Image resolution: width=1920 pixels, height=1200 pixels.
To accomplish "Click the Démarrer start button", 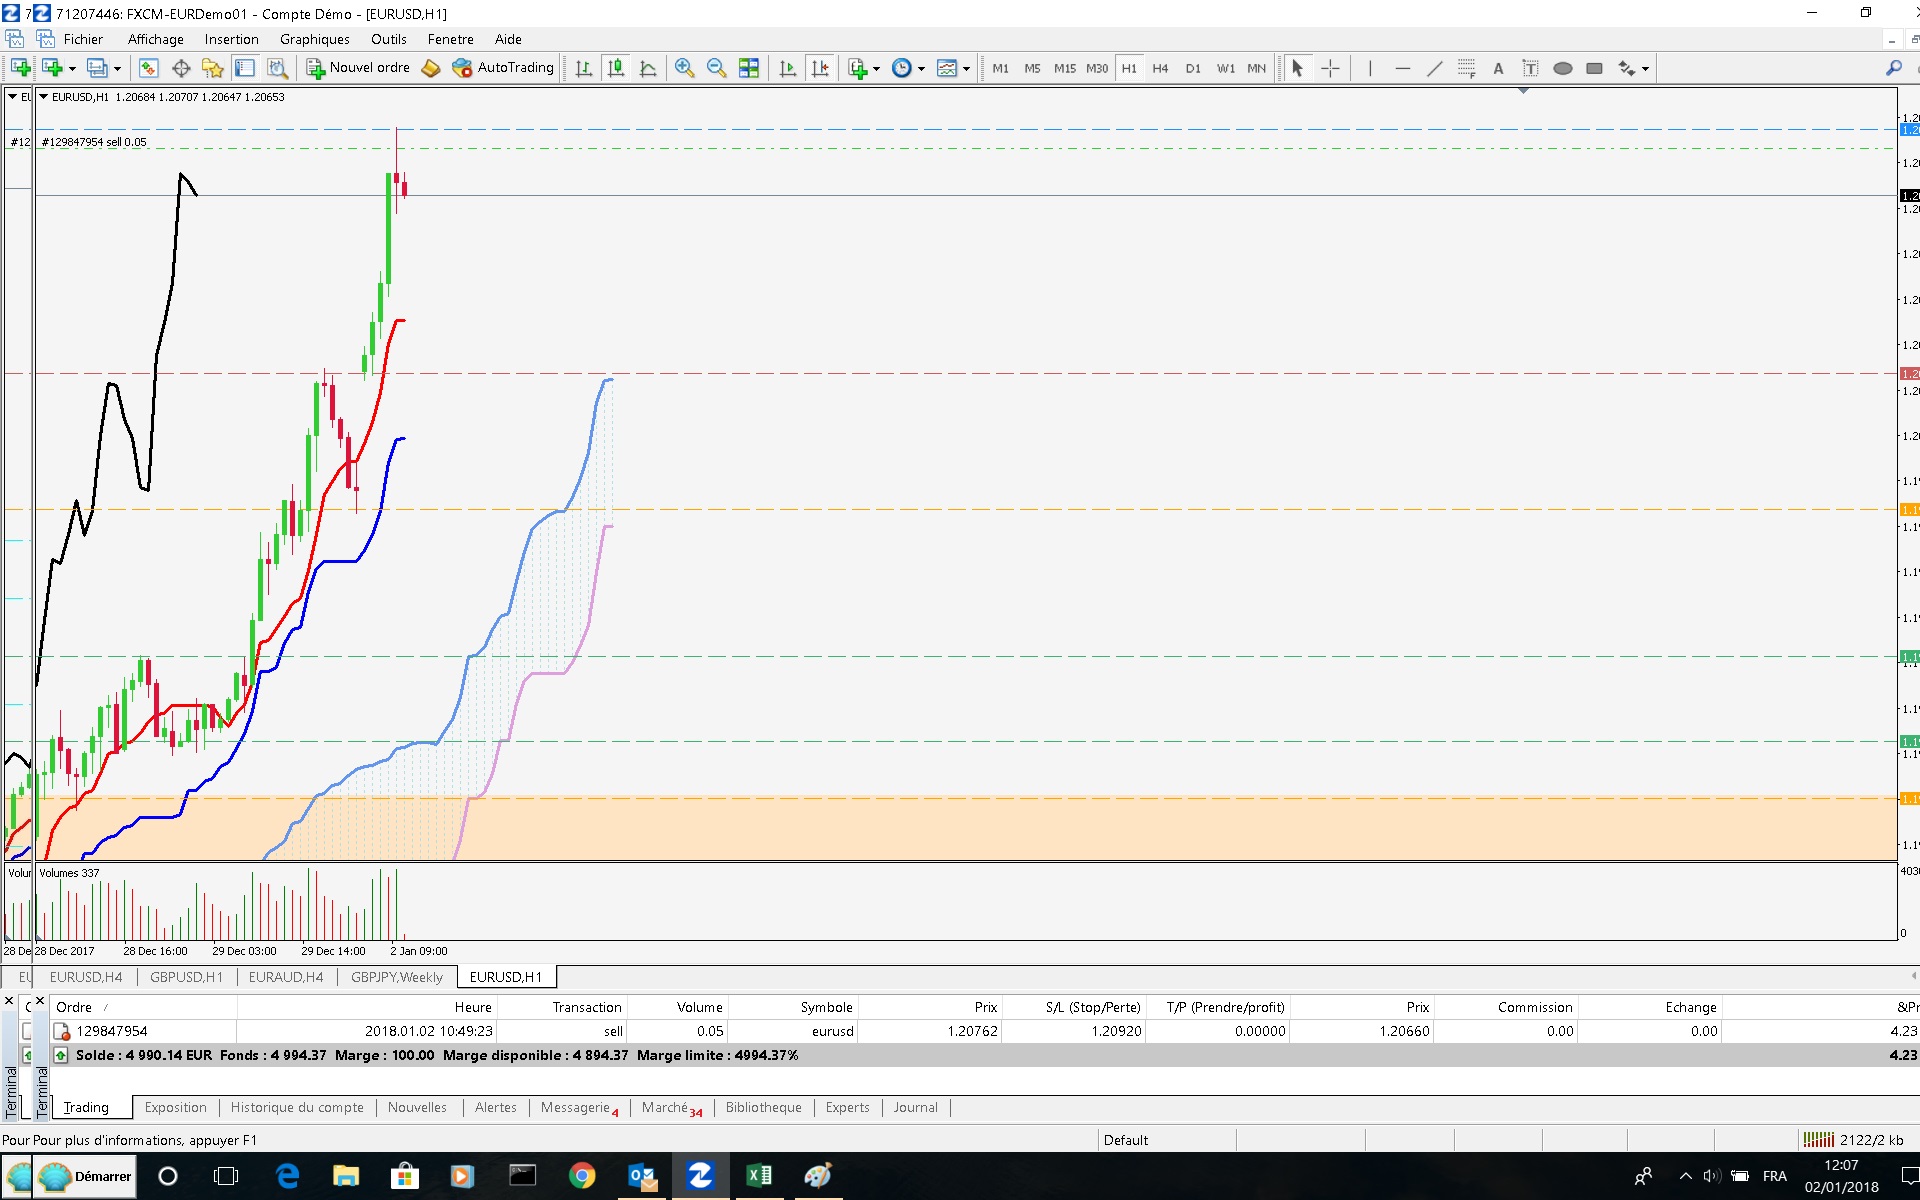I will (85, 1176).
